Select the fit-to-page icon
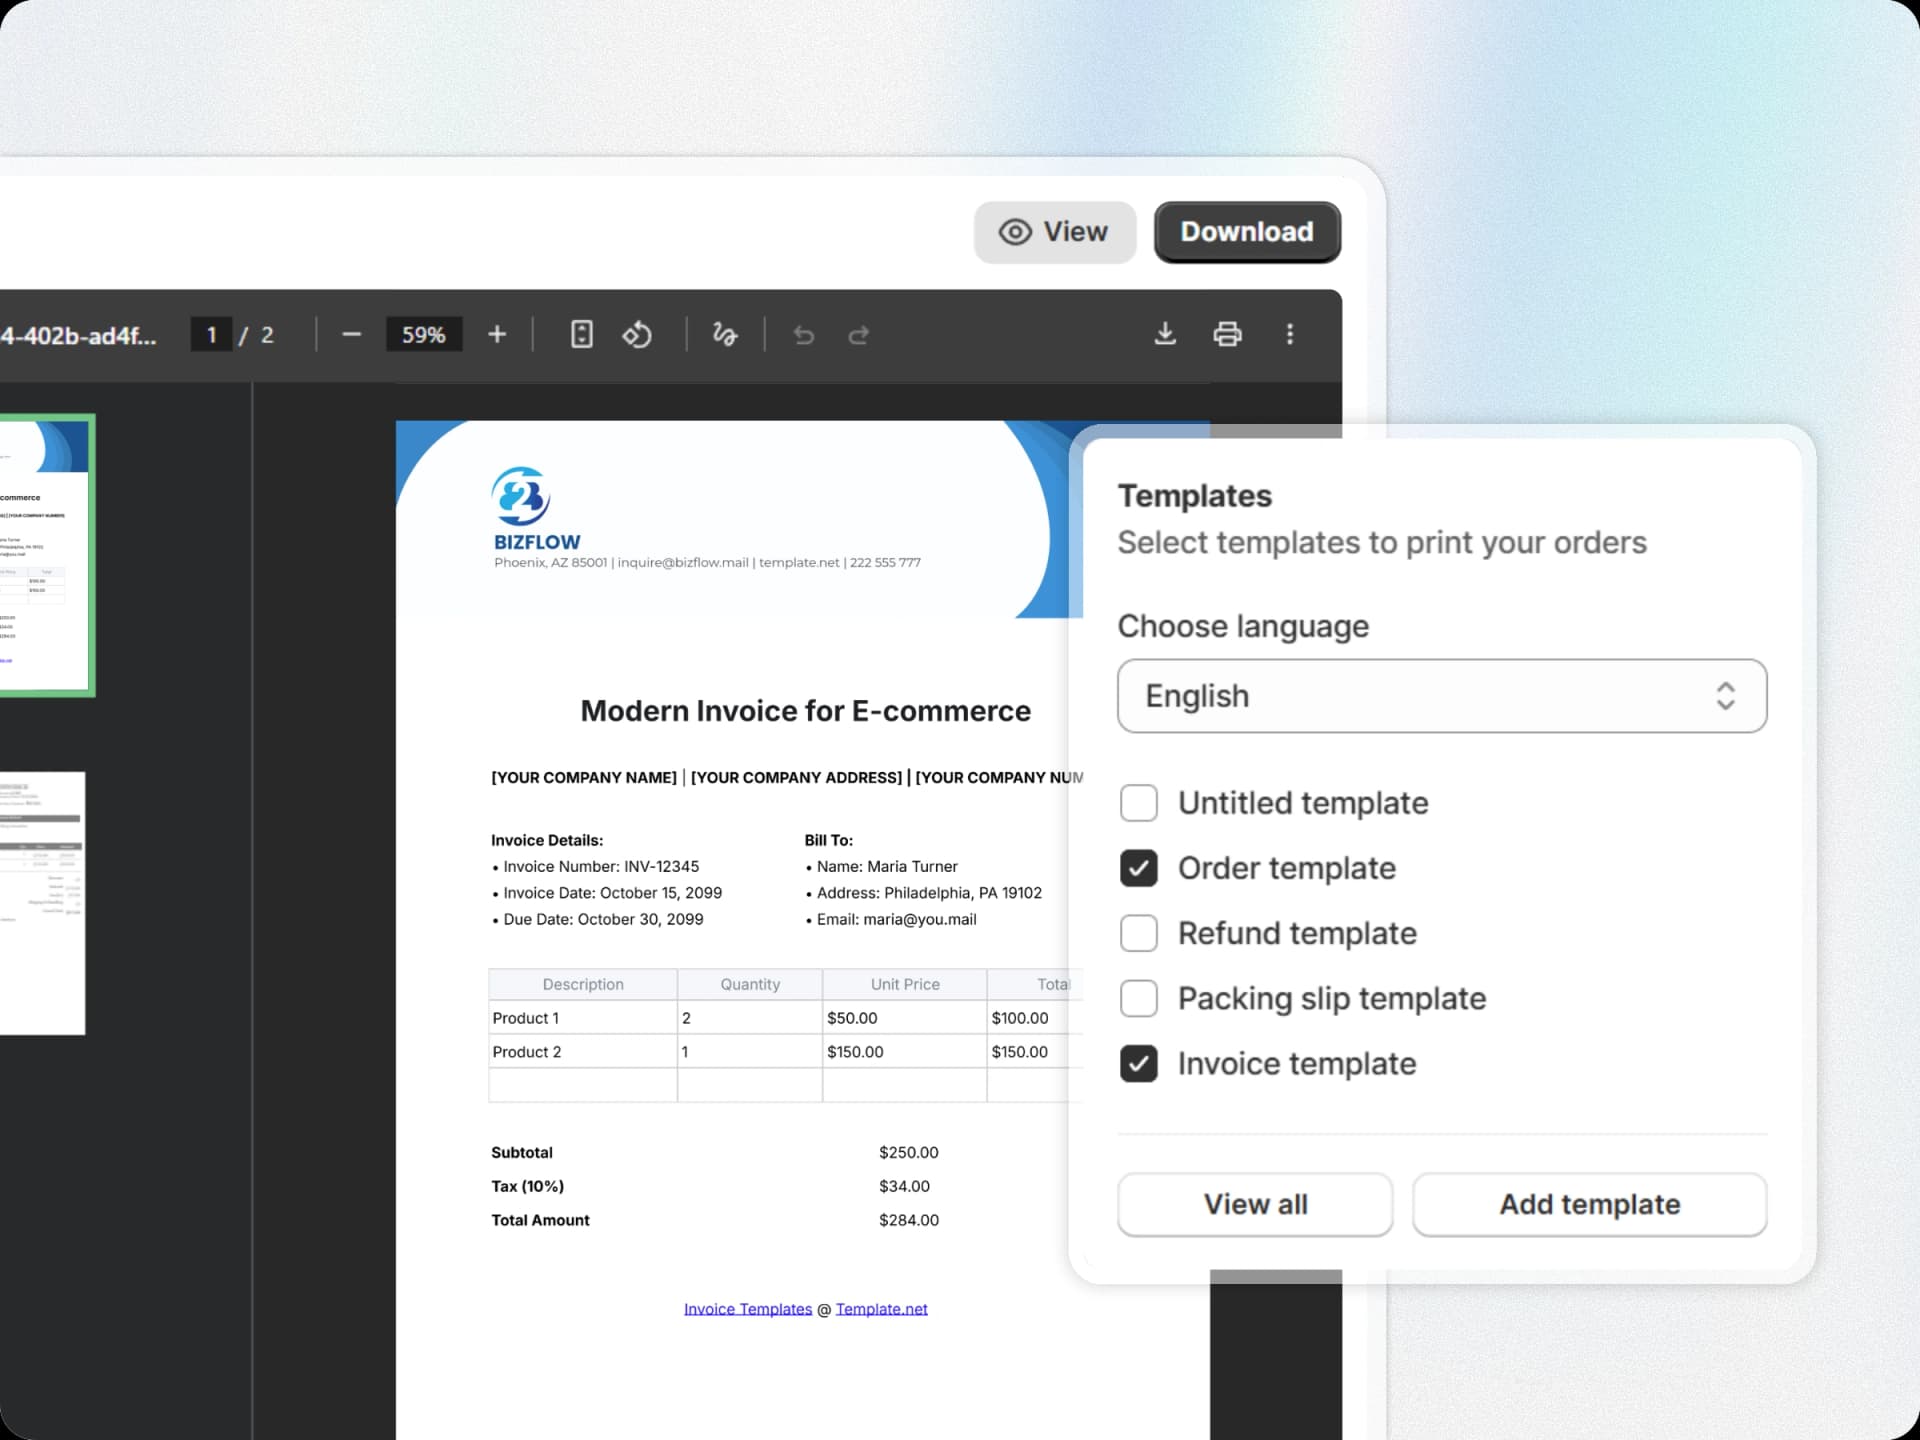 point(581,335)
